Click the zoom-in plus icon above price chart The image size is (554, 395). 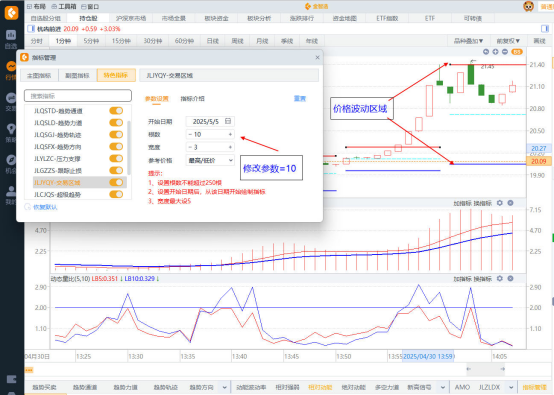tap(495, 52)
